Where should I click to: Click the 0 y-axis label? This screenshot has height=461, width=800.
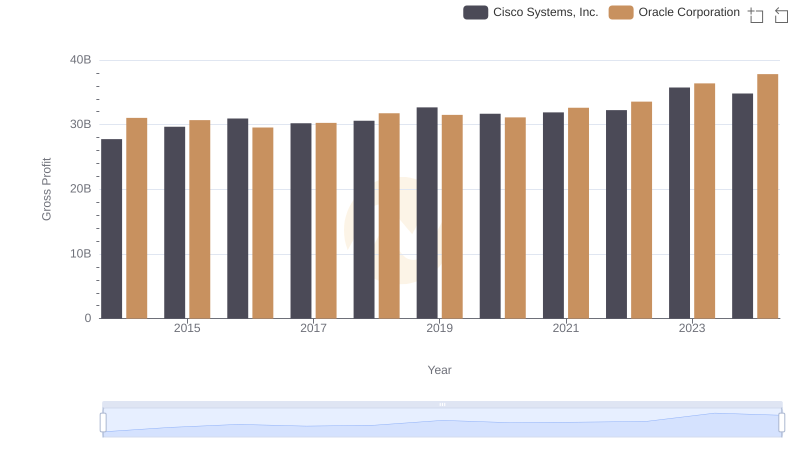coord(88,318)
